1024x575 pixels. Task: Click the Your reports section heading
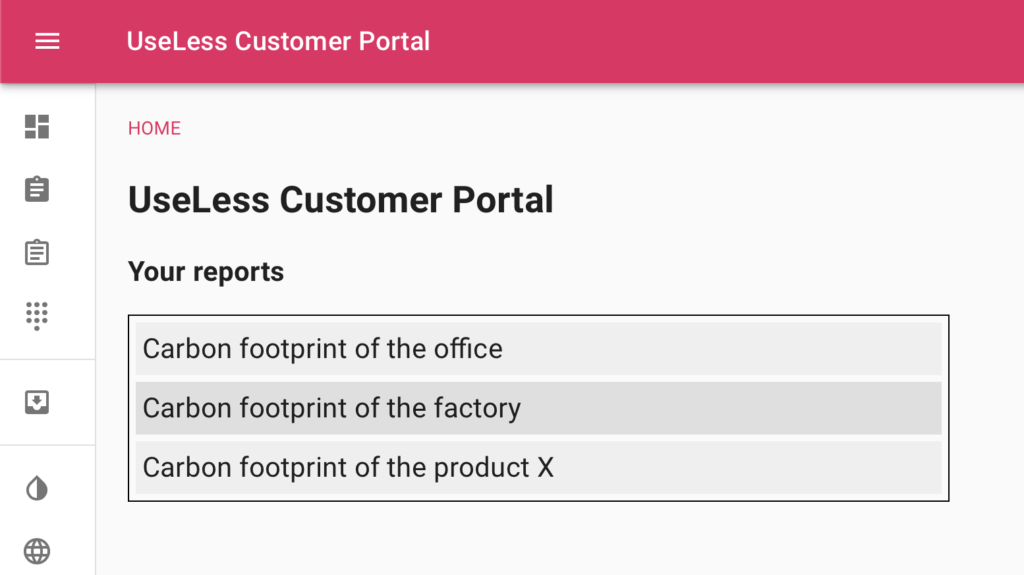tap(206, 272)
